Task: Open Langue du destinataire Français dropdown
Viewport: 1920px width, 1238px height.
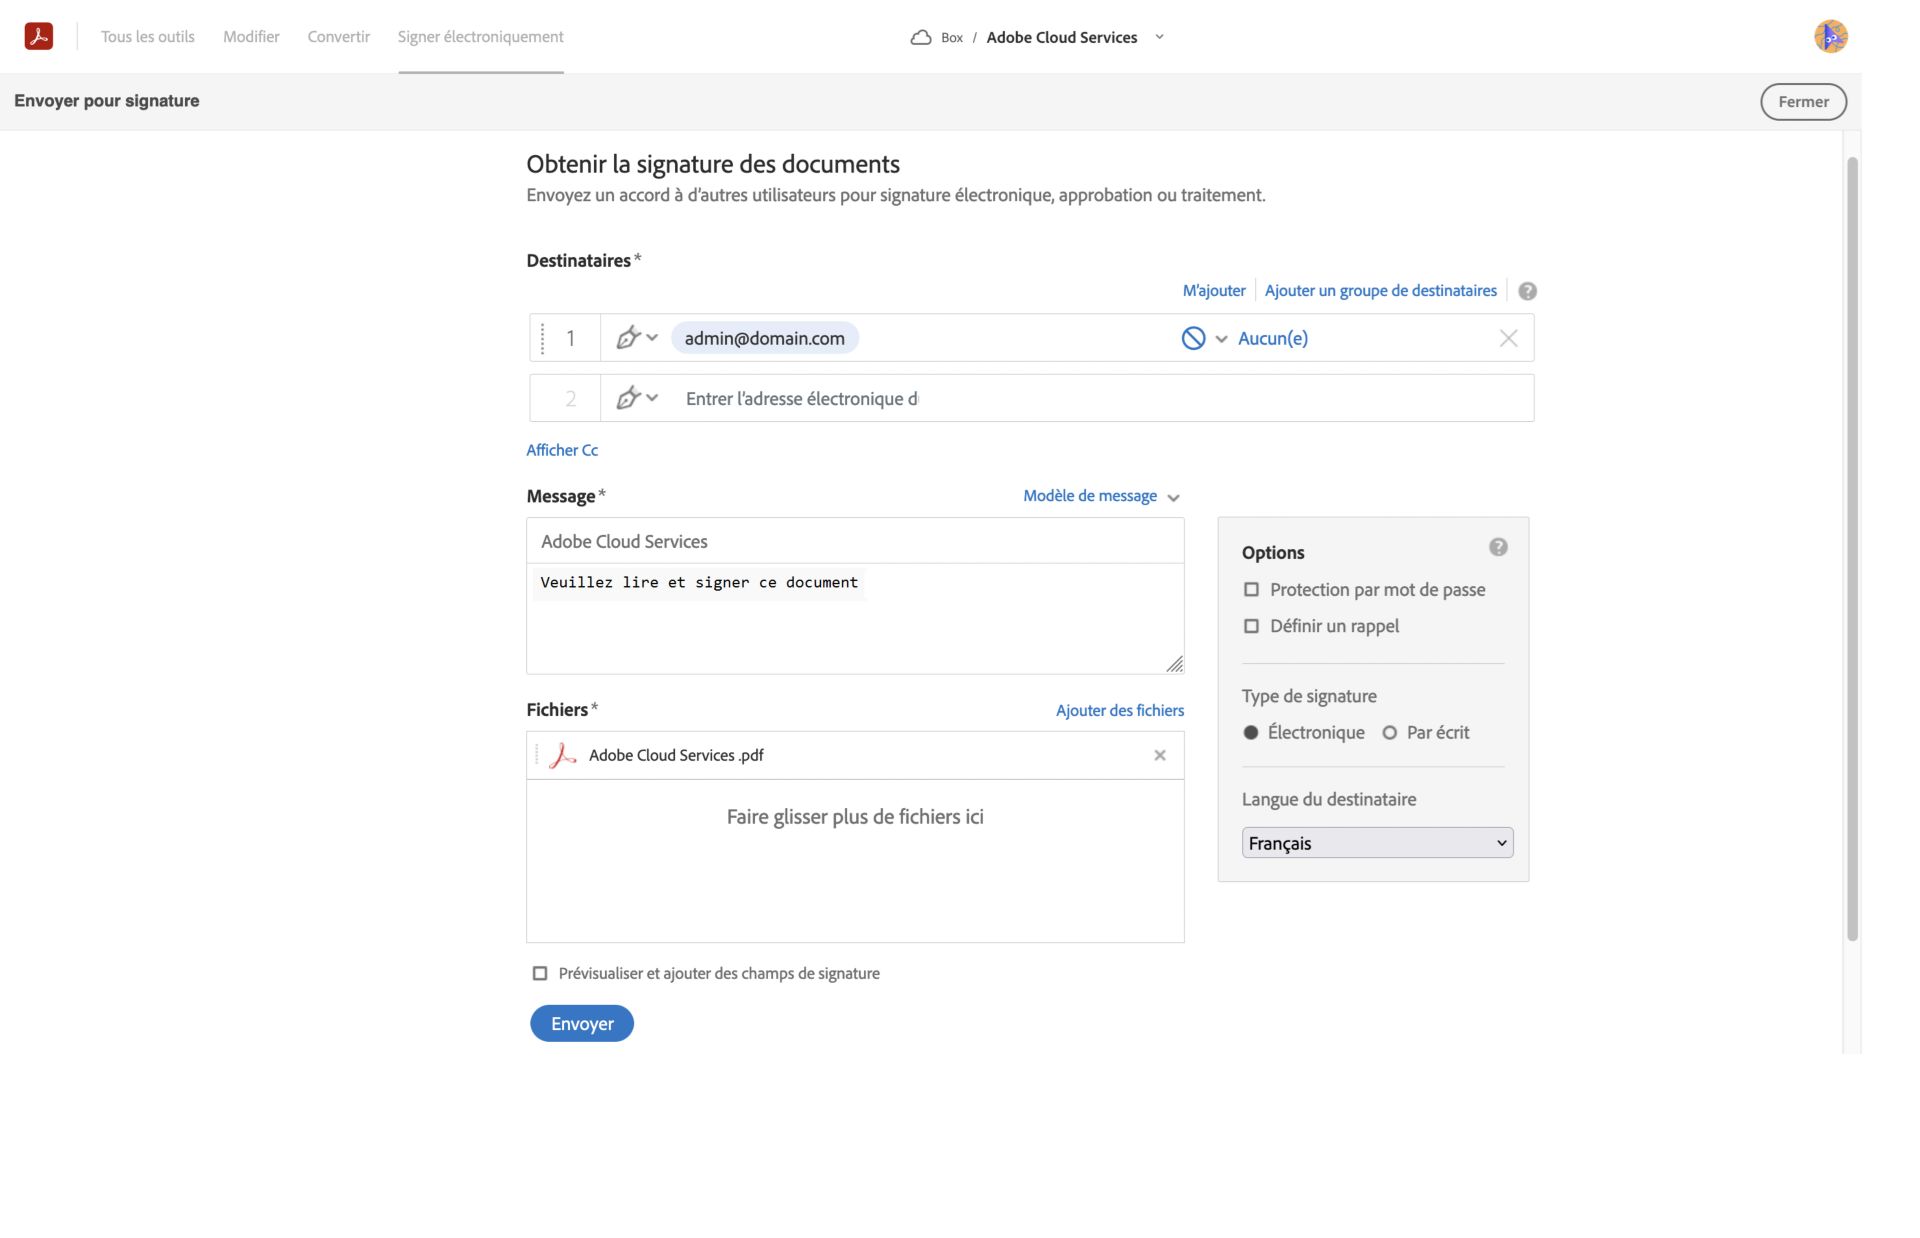Action: tap(1377, 843)
